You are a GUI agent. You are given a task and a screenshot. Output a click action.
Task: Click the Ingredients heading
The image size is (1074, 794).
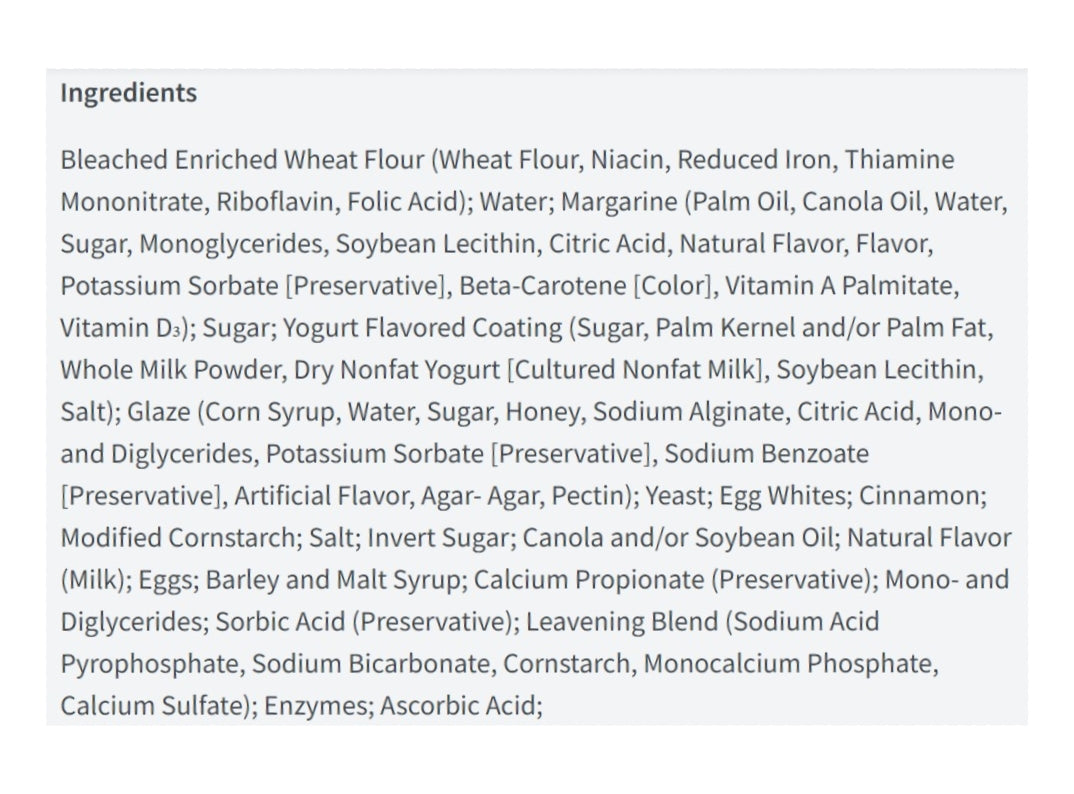128,93
